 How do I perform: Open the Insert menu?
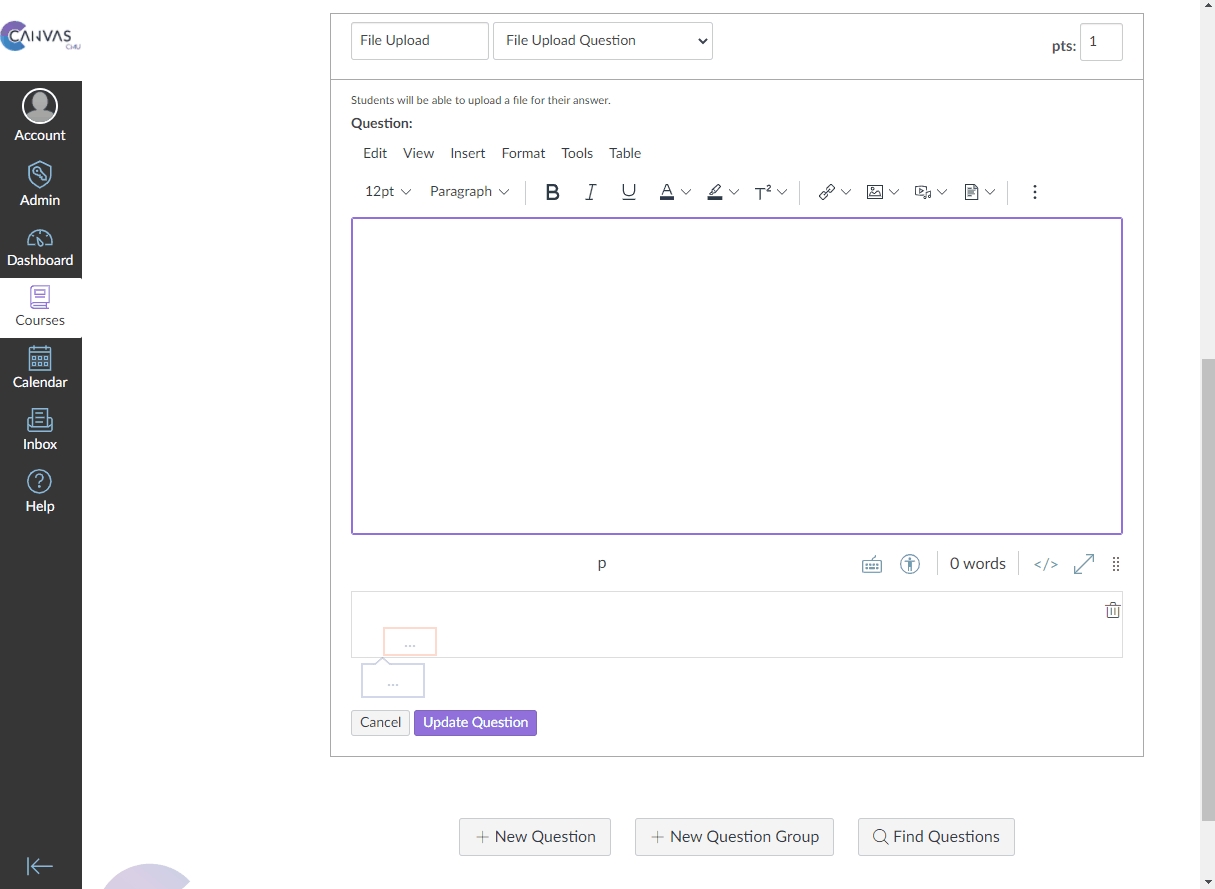tap(467, 153)
